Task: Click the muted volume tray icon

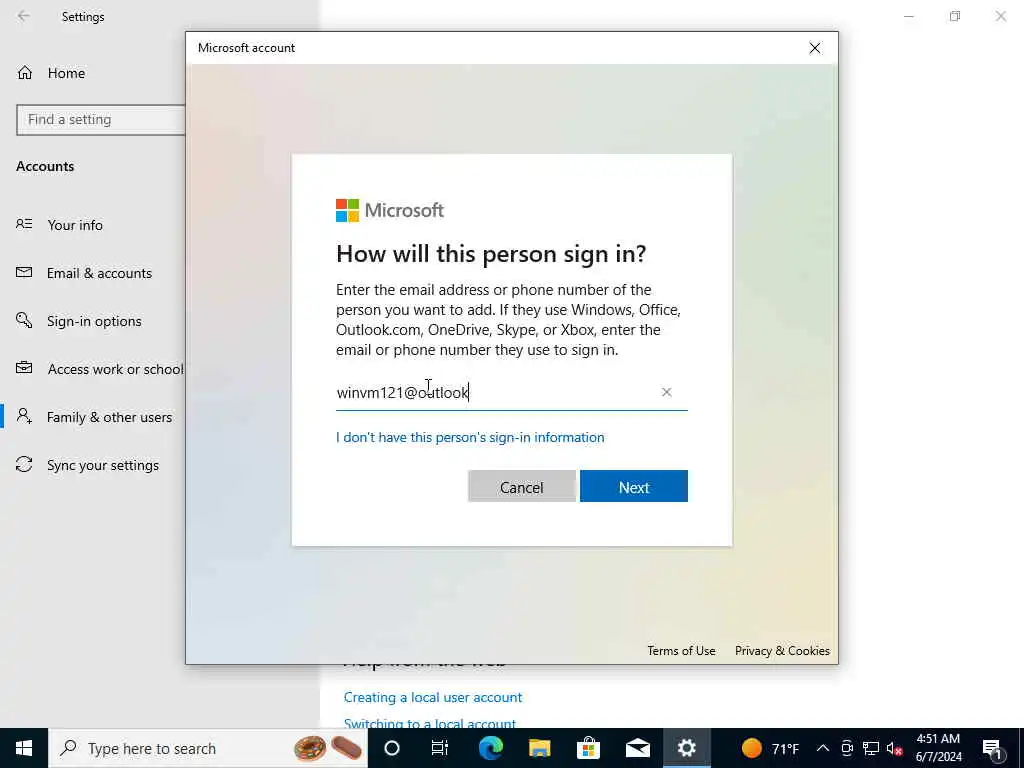Action: click(894, 748)
